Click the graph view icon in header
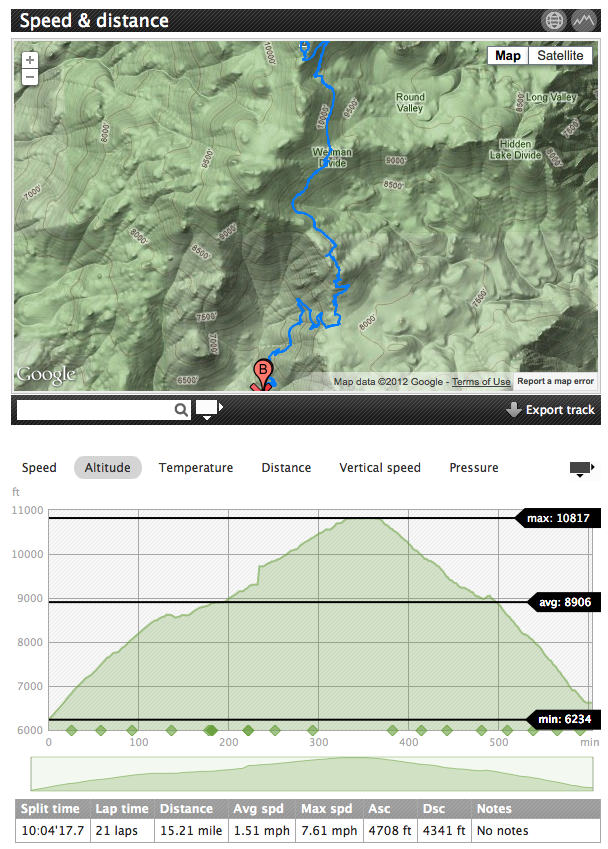 point(583,20)
